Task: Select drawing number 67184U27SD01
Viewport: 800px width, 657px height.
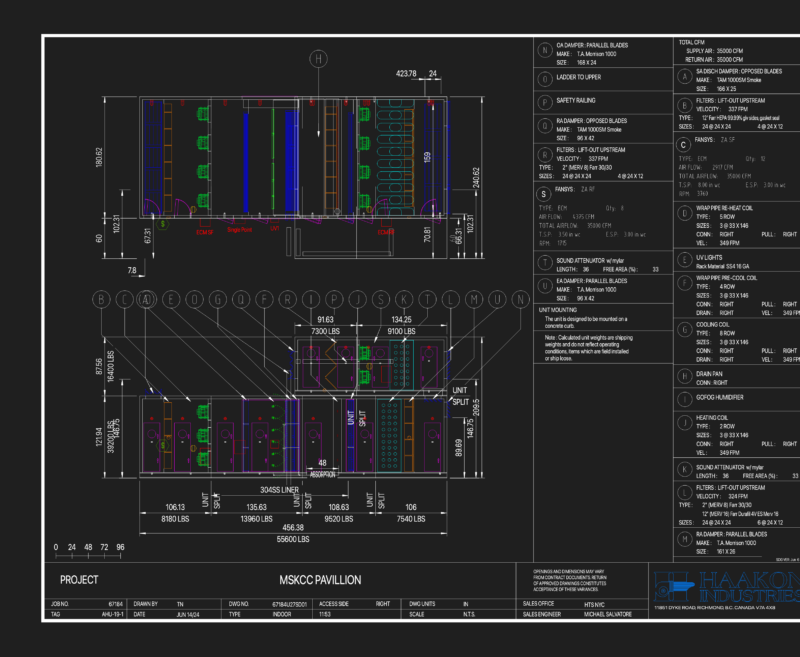Action: coord(289,604)
